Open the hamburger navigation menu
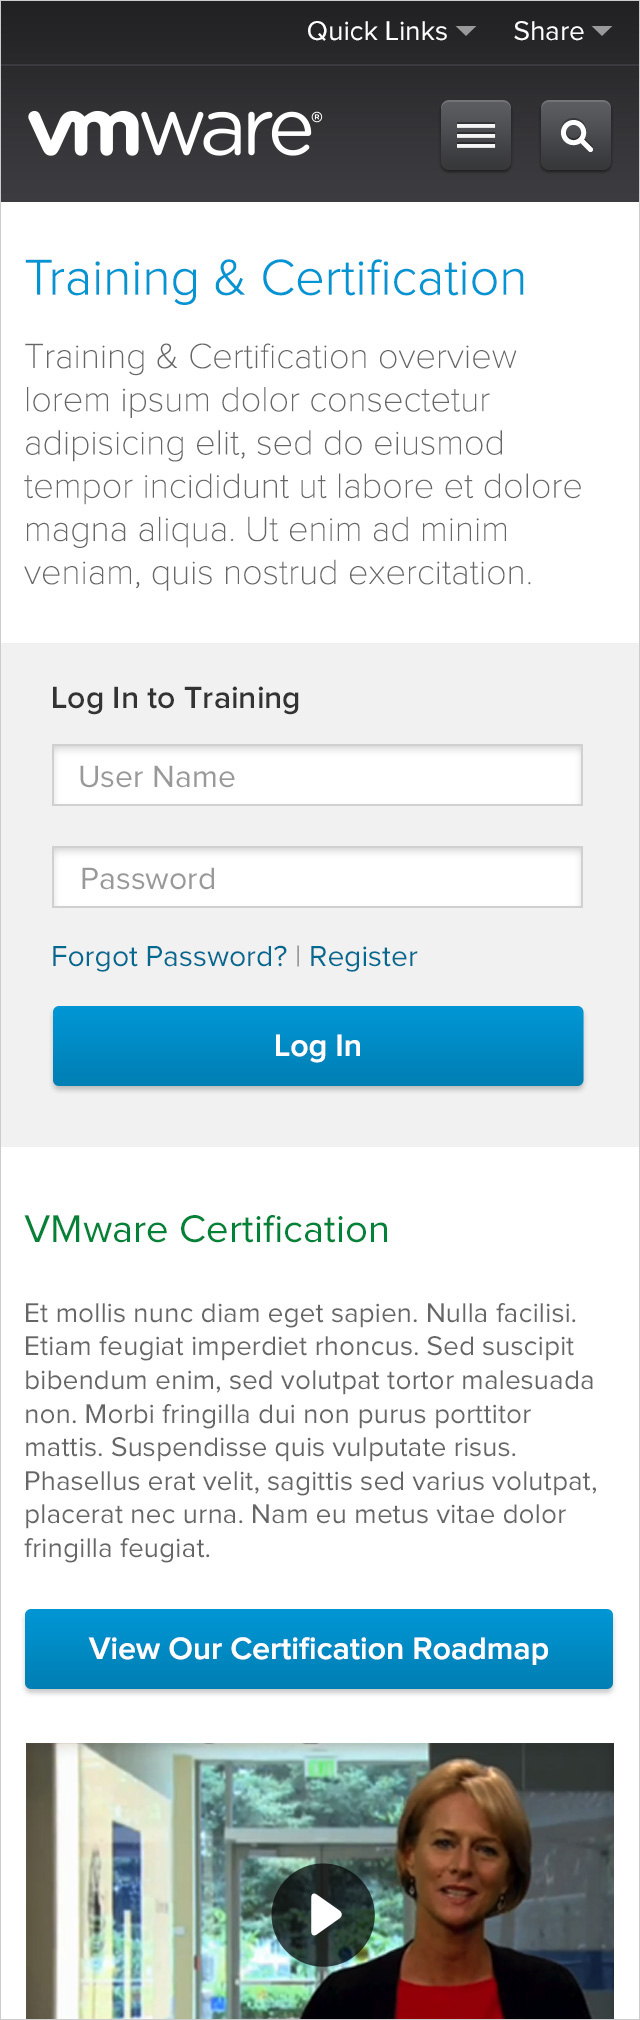Image resolution: width=640 pixels, height=2020 pixels. (x=476, y=135)
